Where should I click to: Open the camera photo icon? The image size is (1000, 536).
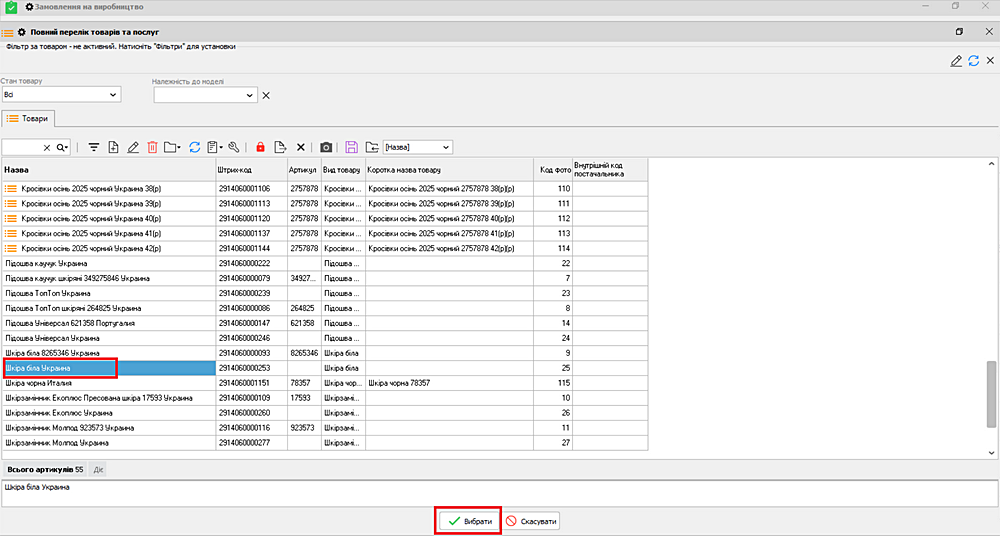pos(326,147)
